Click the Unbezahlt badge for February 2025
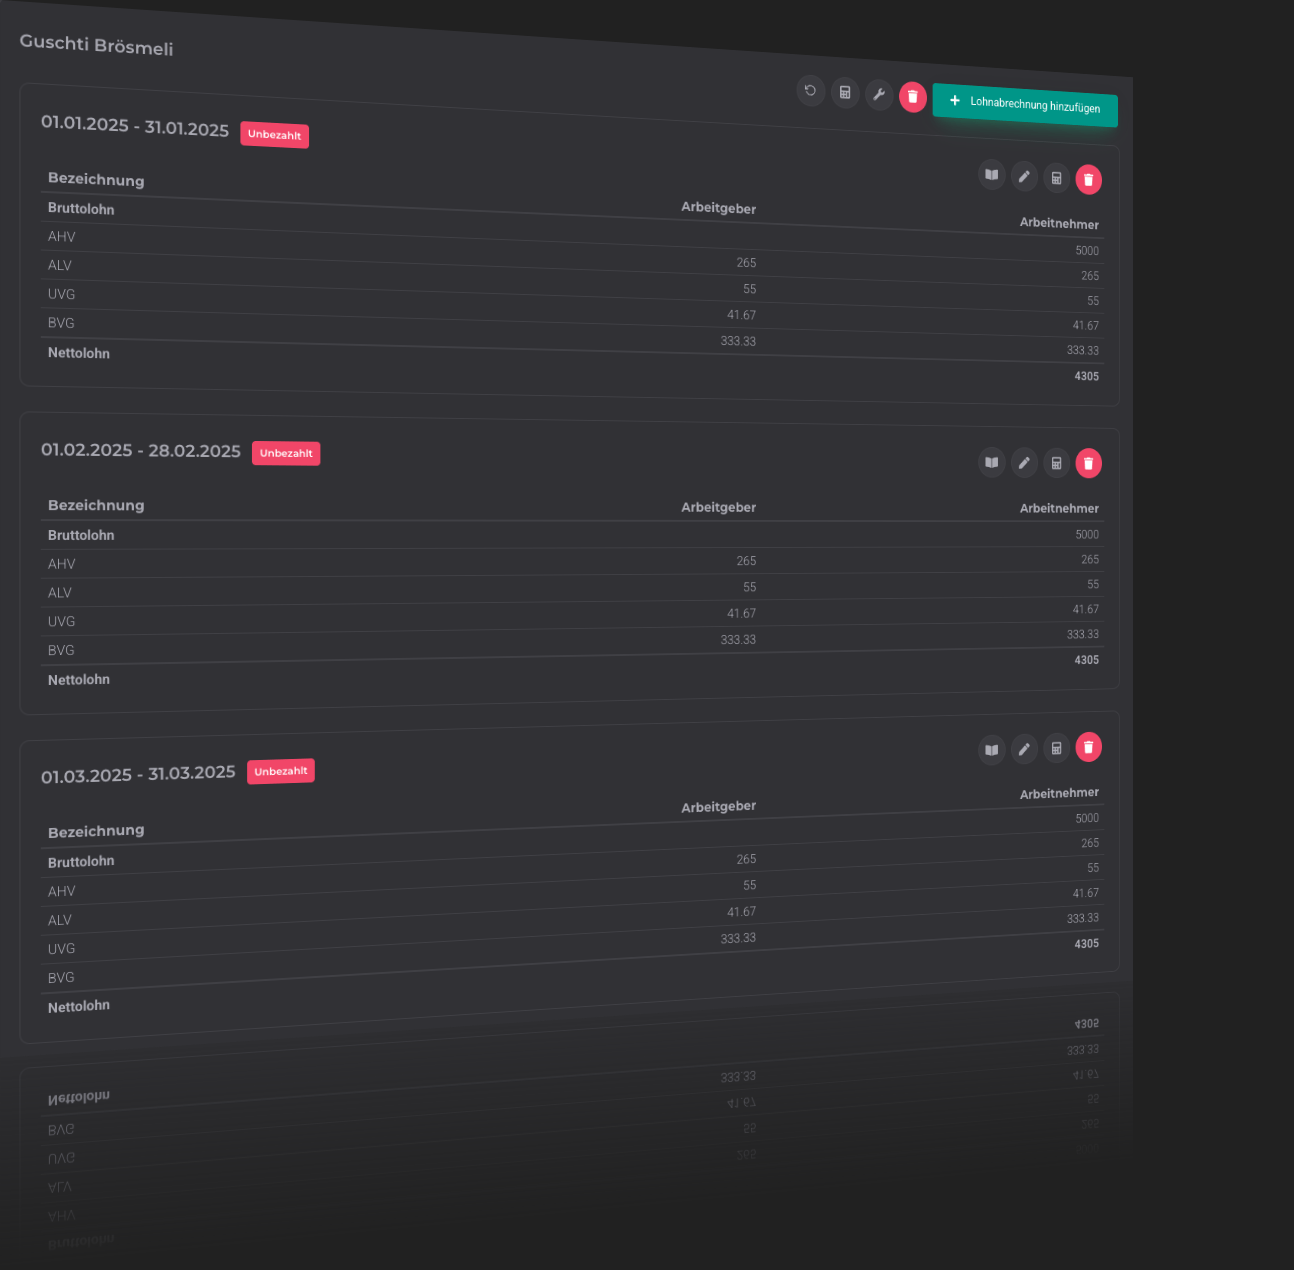Viewport: 1294px width, 1270px height. click(286, 453)
